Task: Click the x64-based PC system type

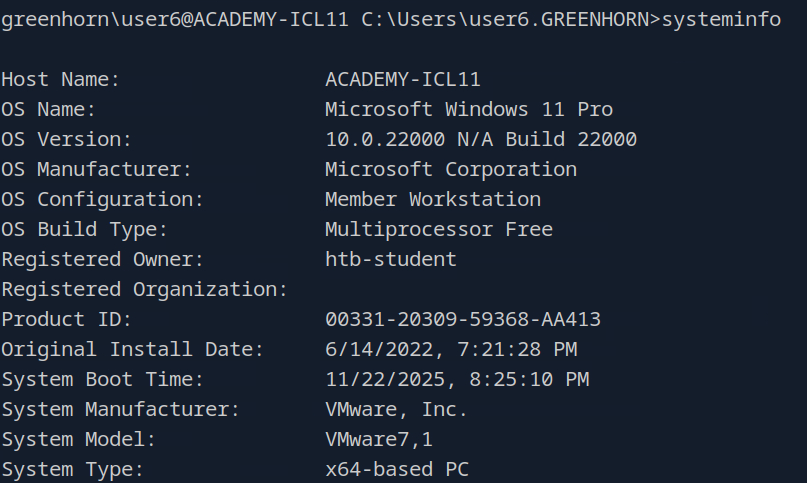Action: (397, 469)
